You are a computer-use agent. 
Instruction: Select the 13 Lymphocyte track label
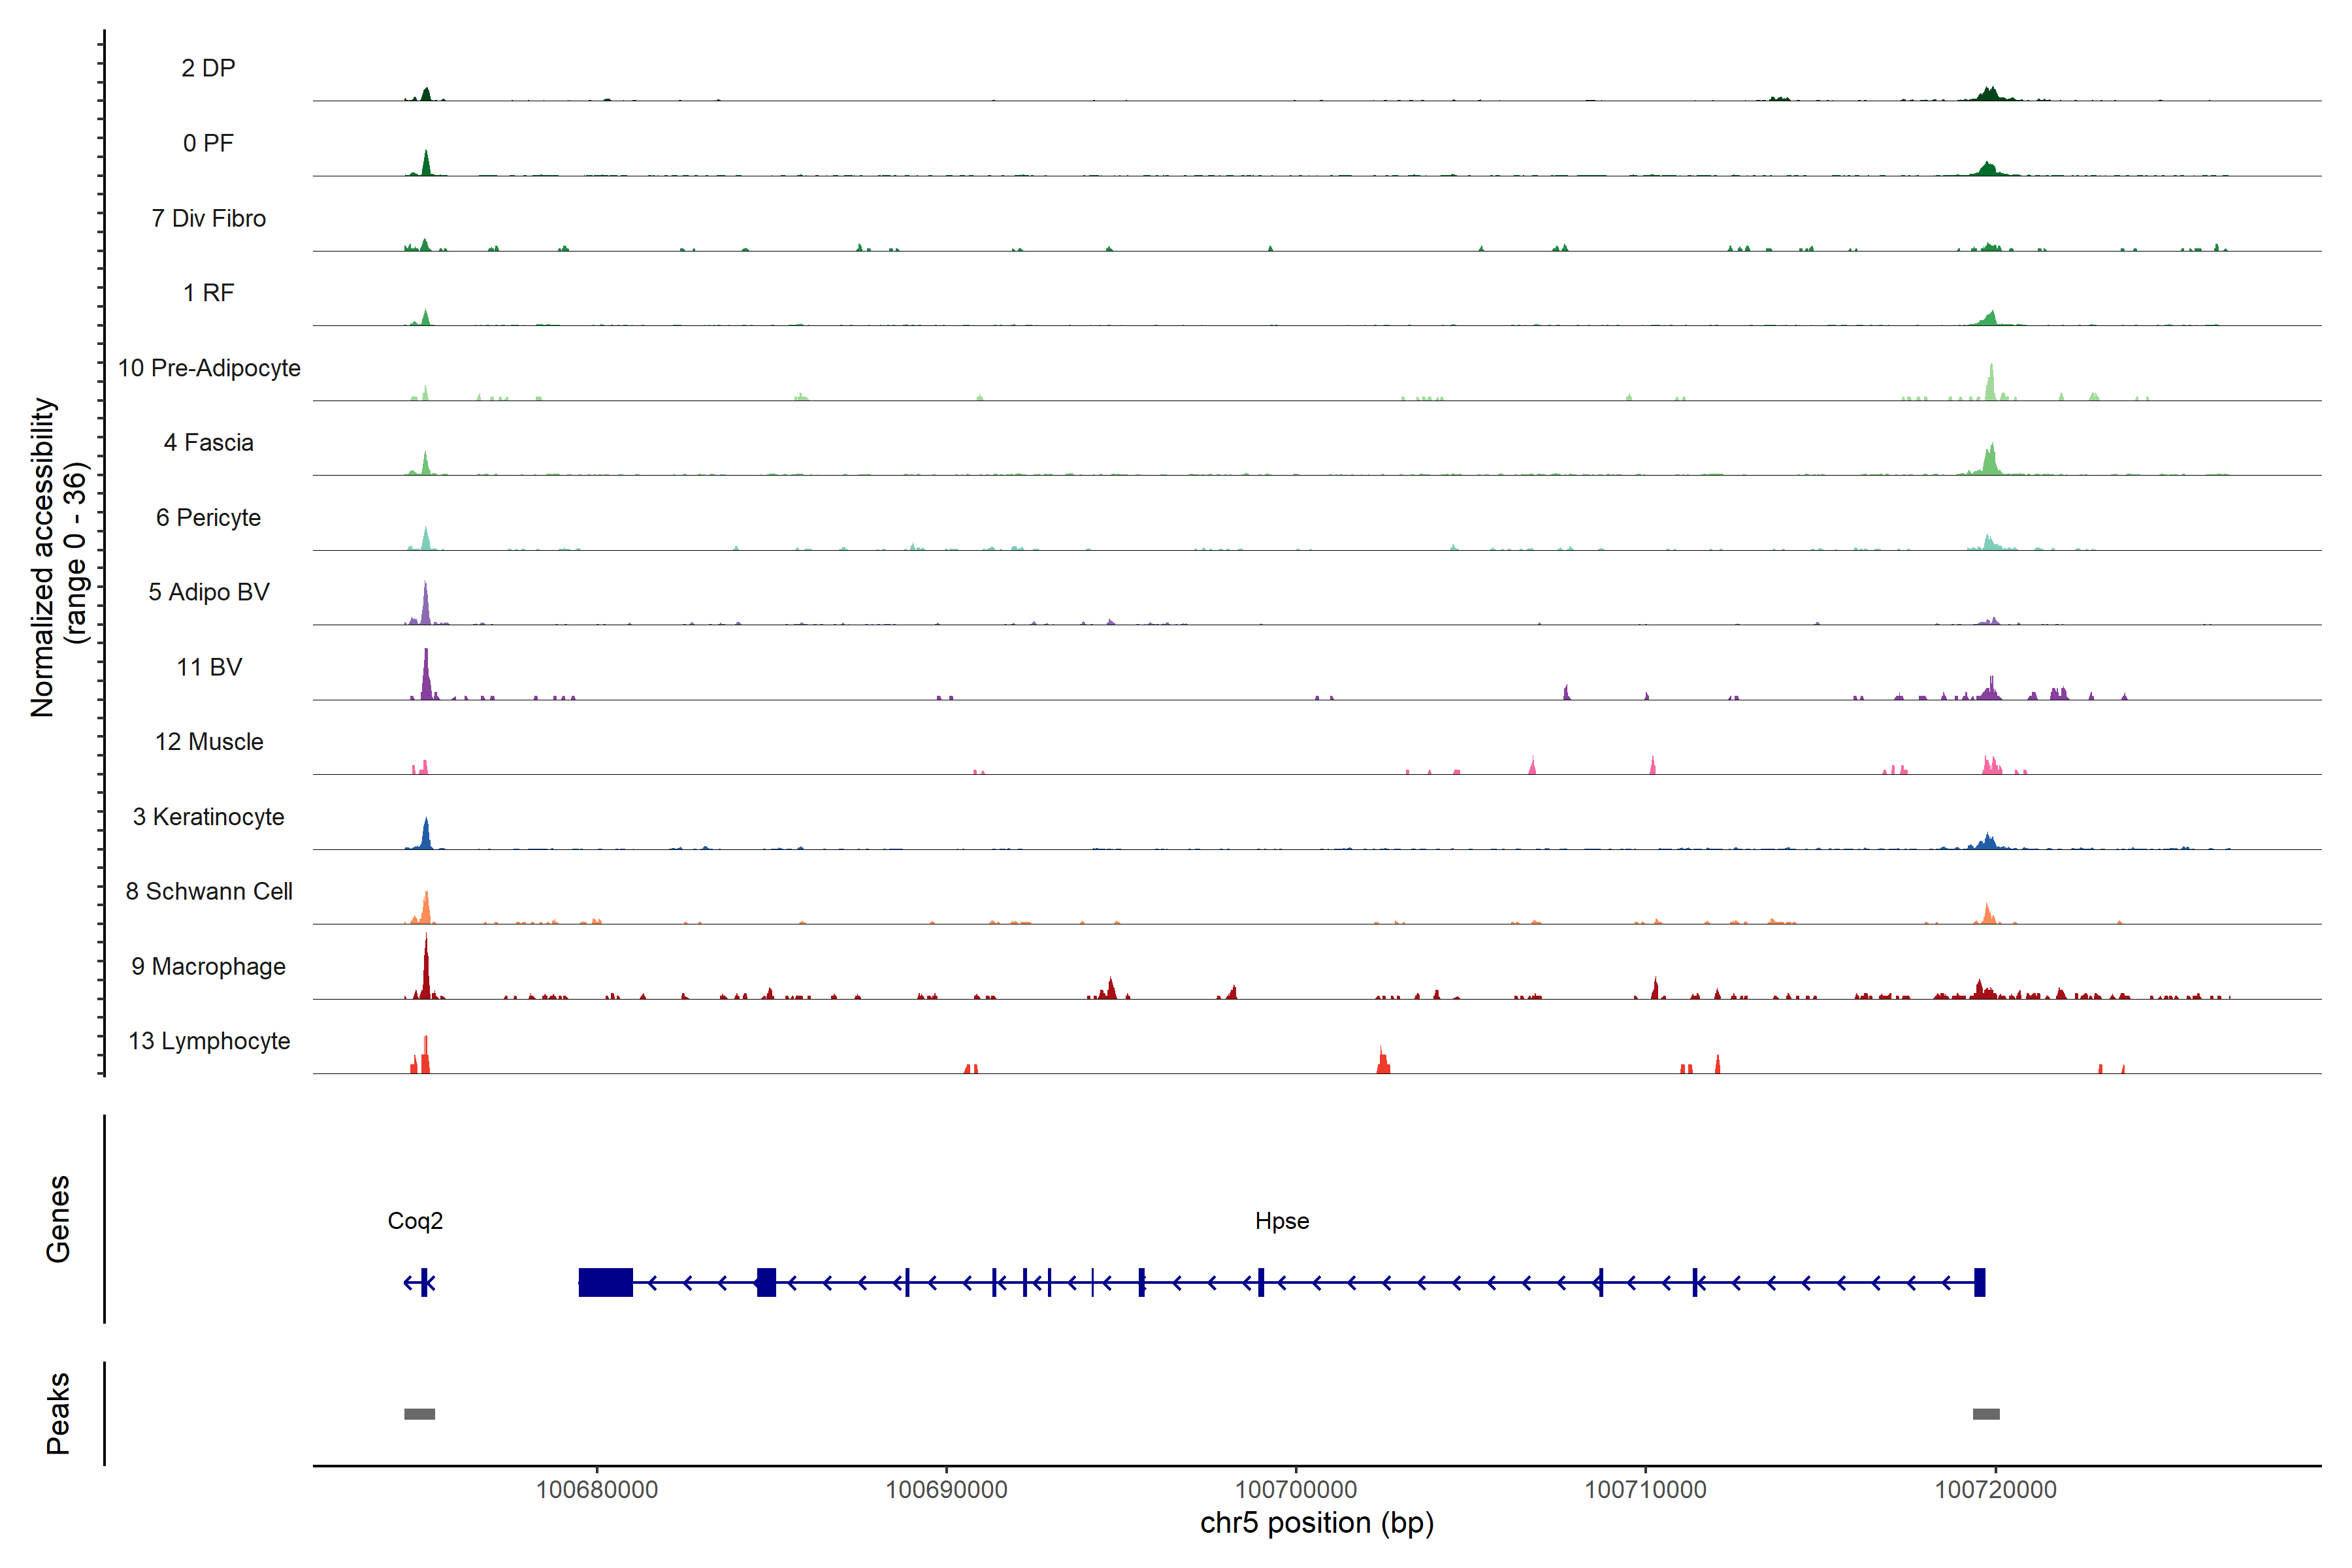tap(208, 1041)
